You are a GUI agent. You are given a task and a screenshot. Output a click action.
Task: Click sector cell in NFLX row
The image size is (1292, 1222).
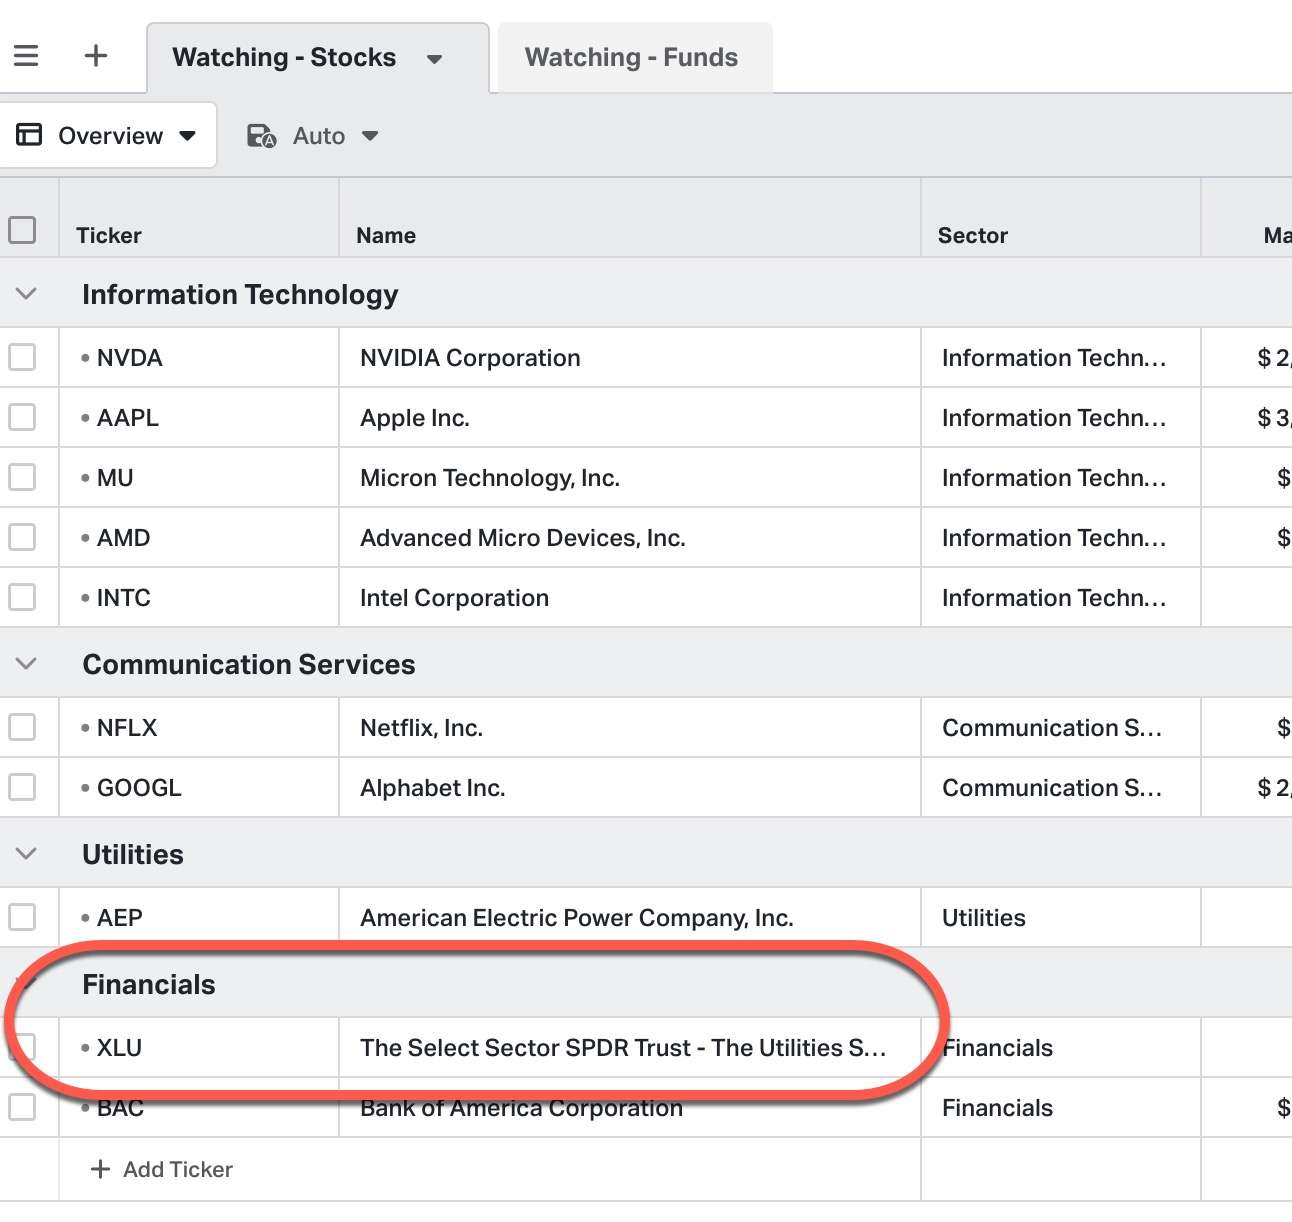(x=1060, y=728)
